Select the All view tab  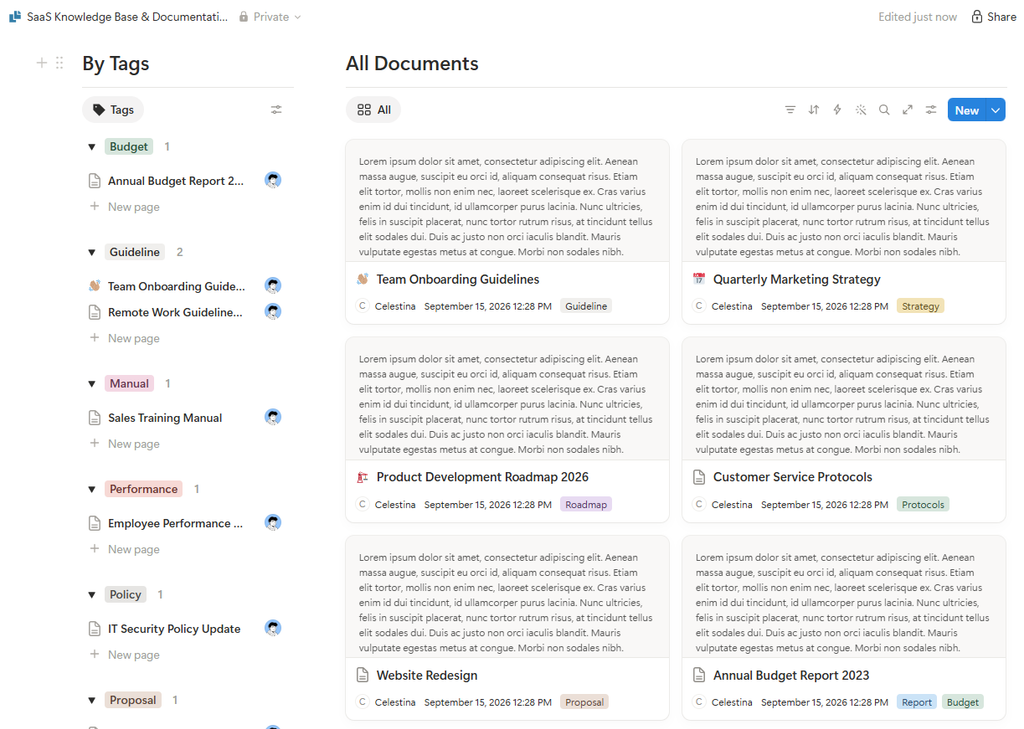pos(374,110)
